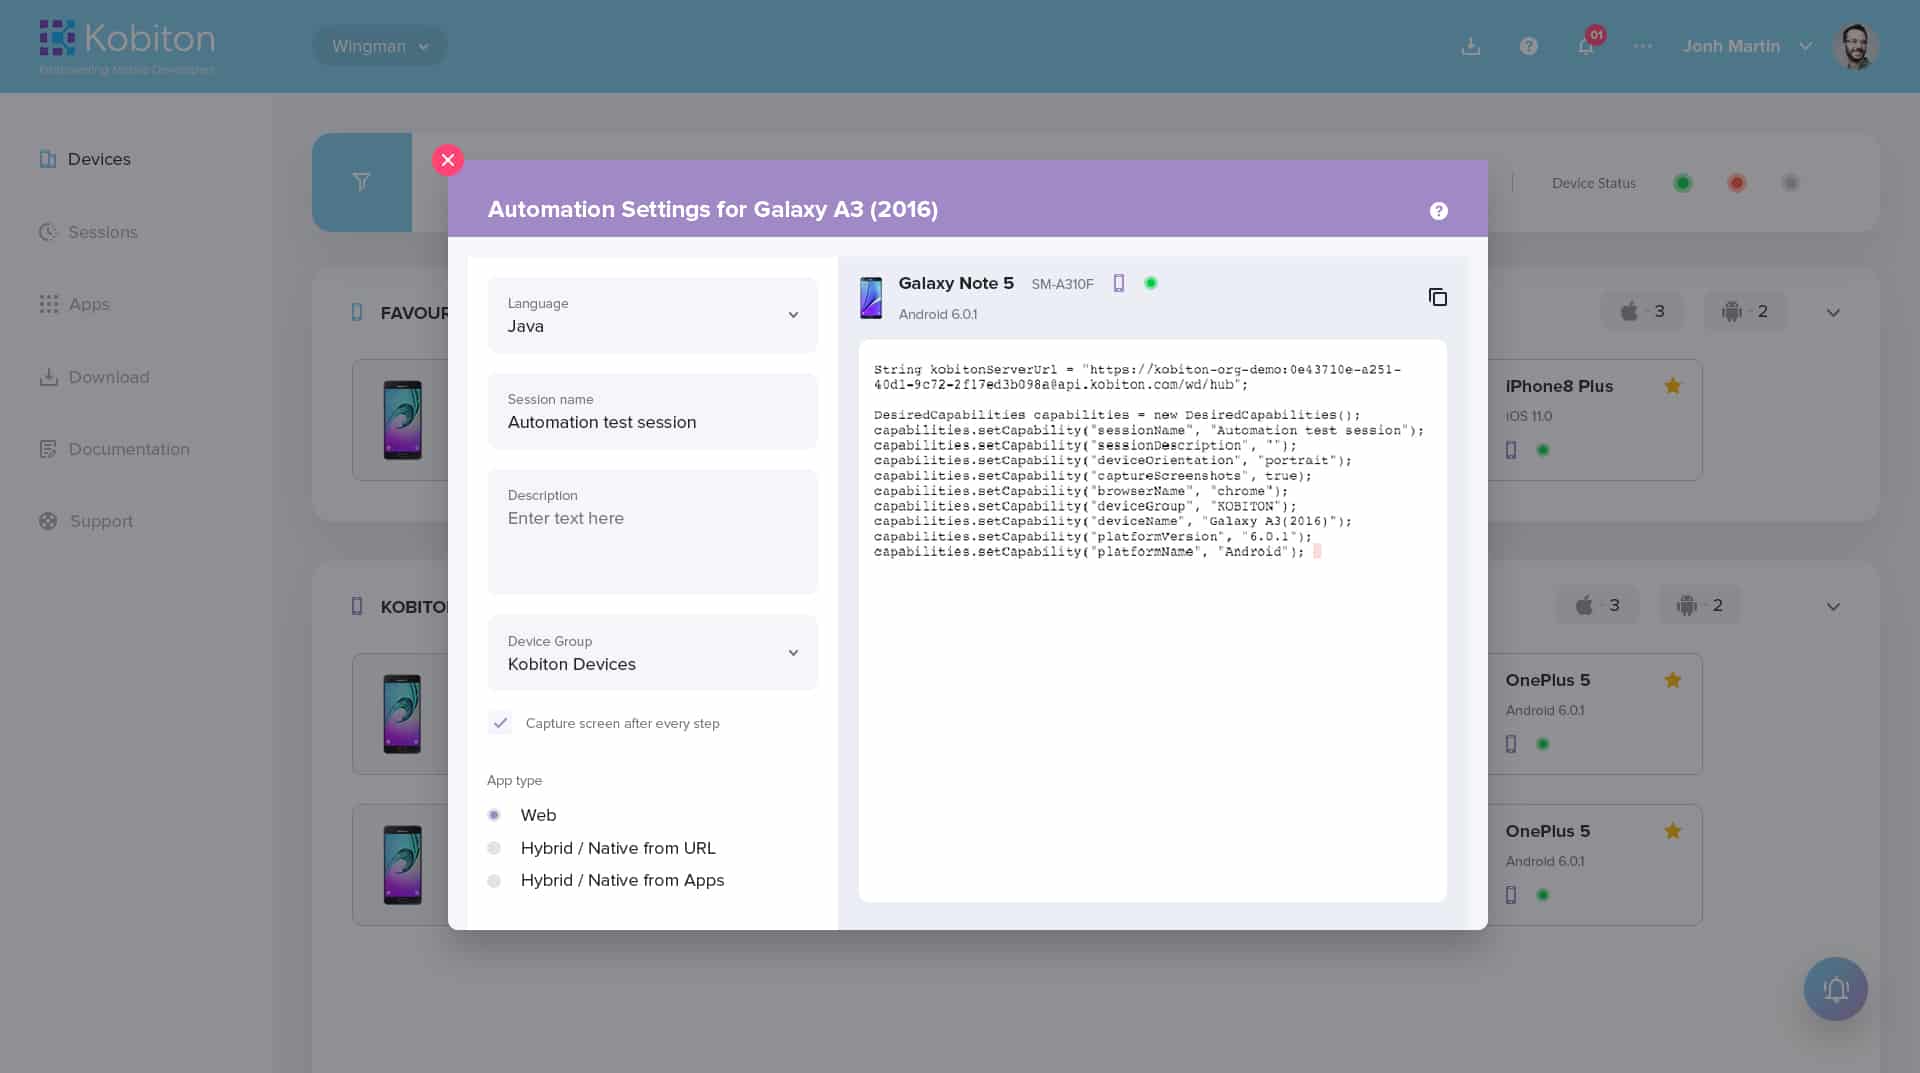This screenshot has height=1073, width=1920.
Task: Click the Kobiton logo
Action: (x=127, y=46)
